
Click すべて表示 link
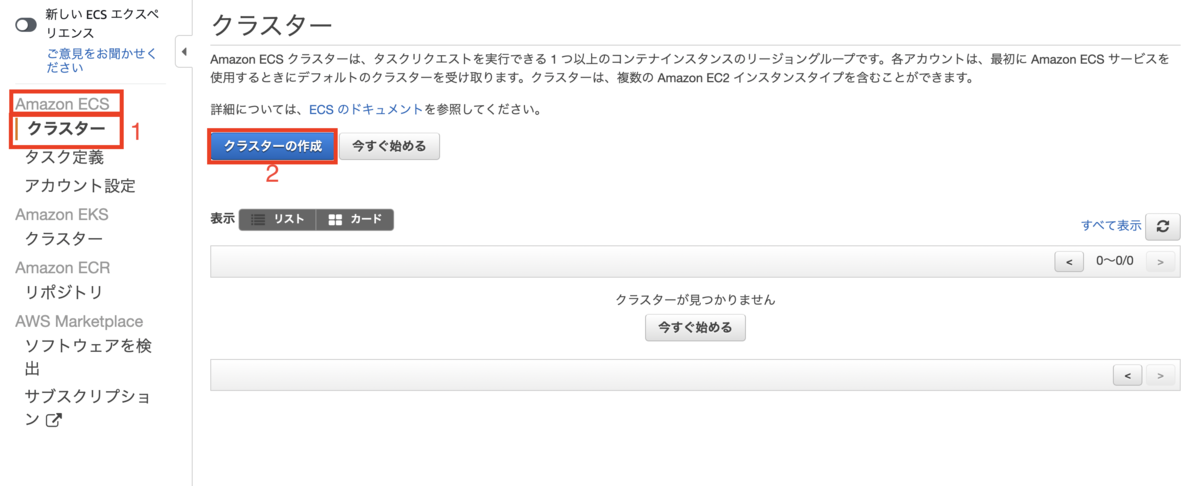[1110, 226]
